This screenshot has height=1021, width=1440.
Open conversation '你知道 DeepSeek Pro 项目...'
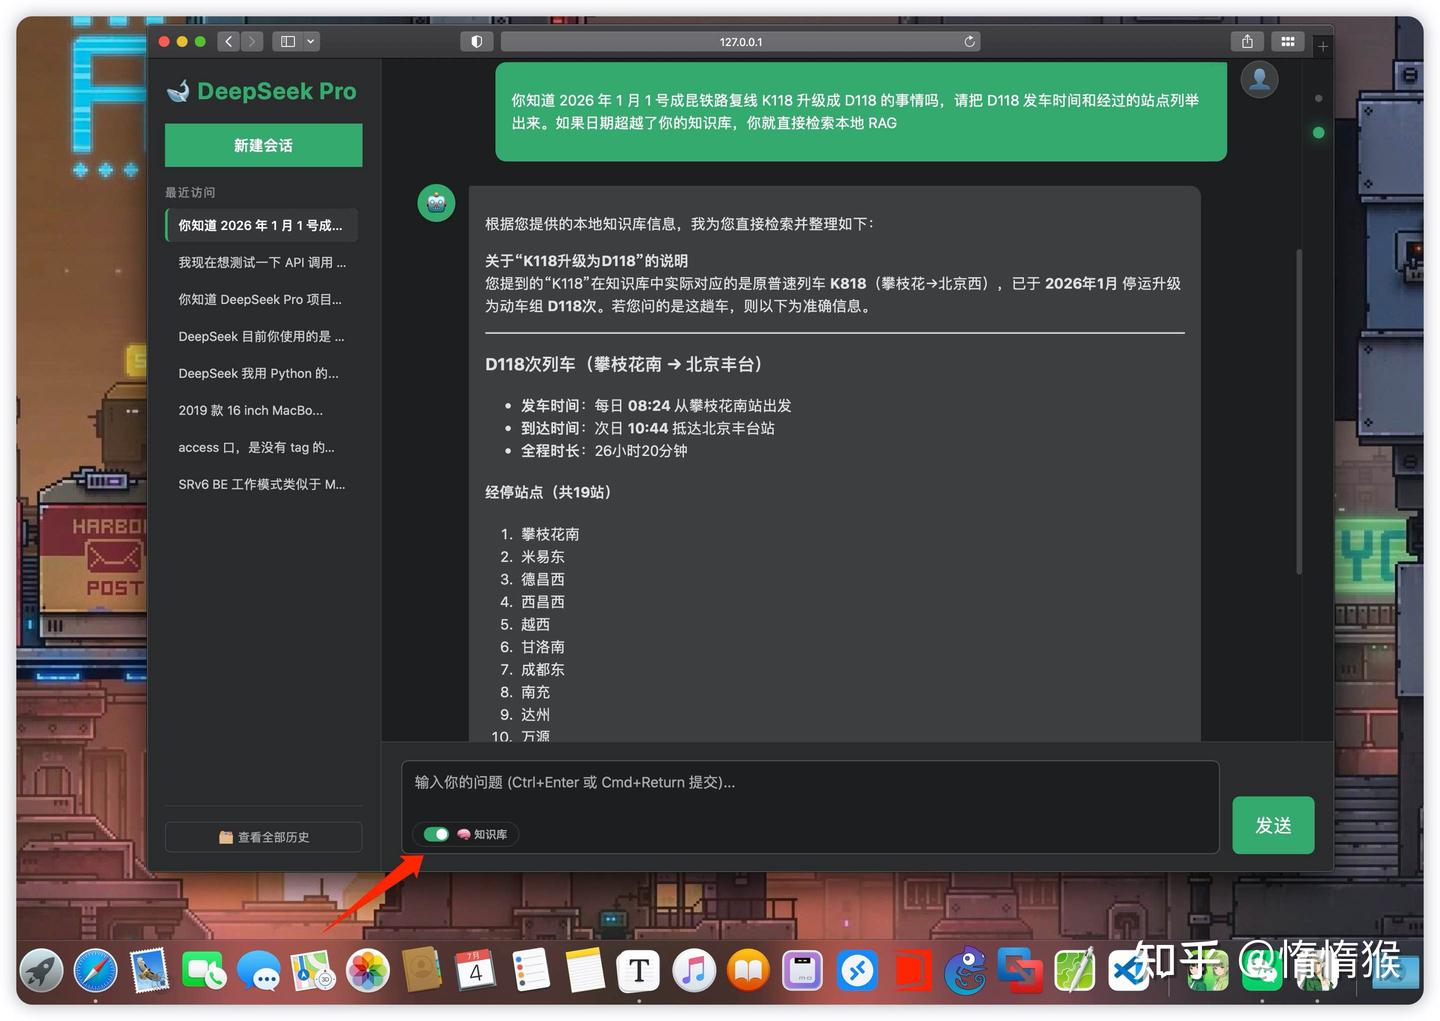[x=261, y=299]
